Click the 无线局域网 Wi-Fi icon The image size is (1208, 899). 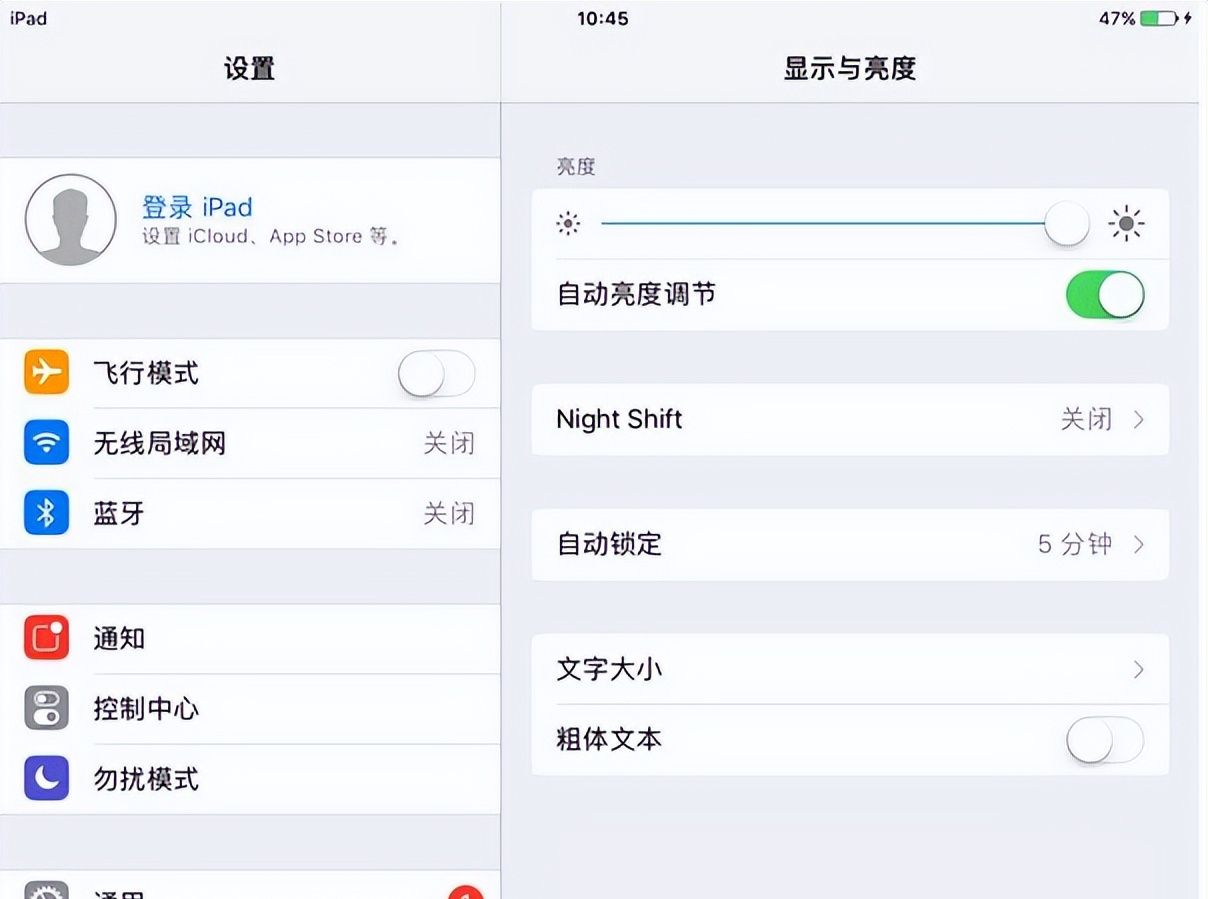[x=45, y=443]
